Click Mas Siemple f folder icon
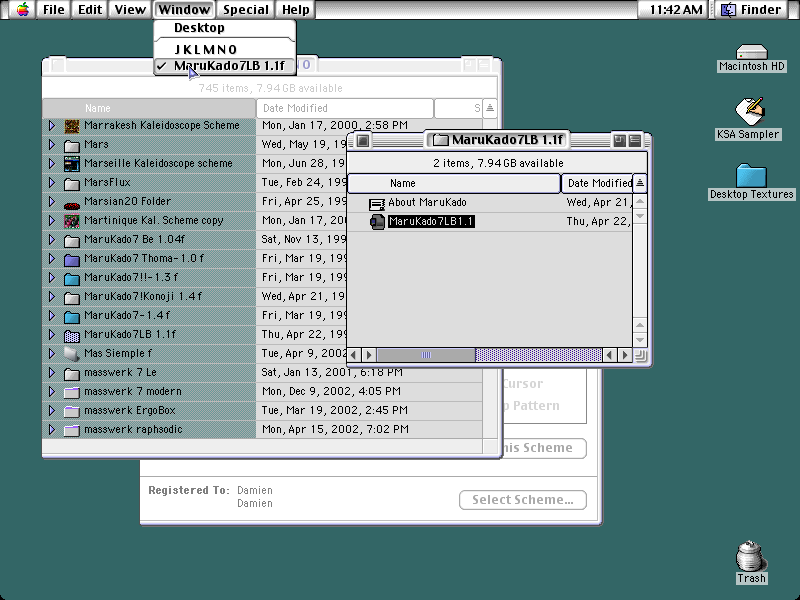 [72, 354]
